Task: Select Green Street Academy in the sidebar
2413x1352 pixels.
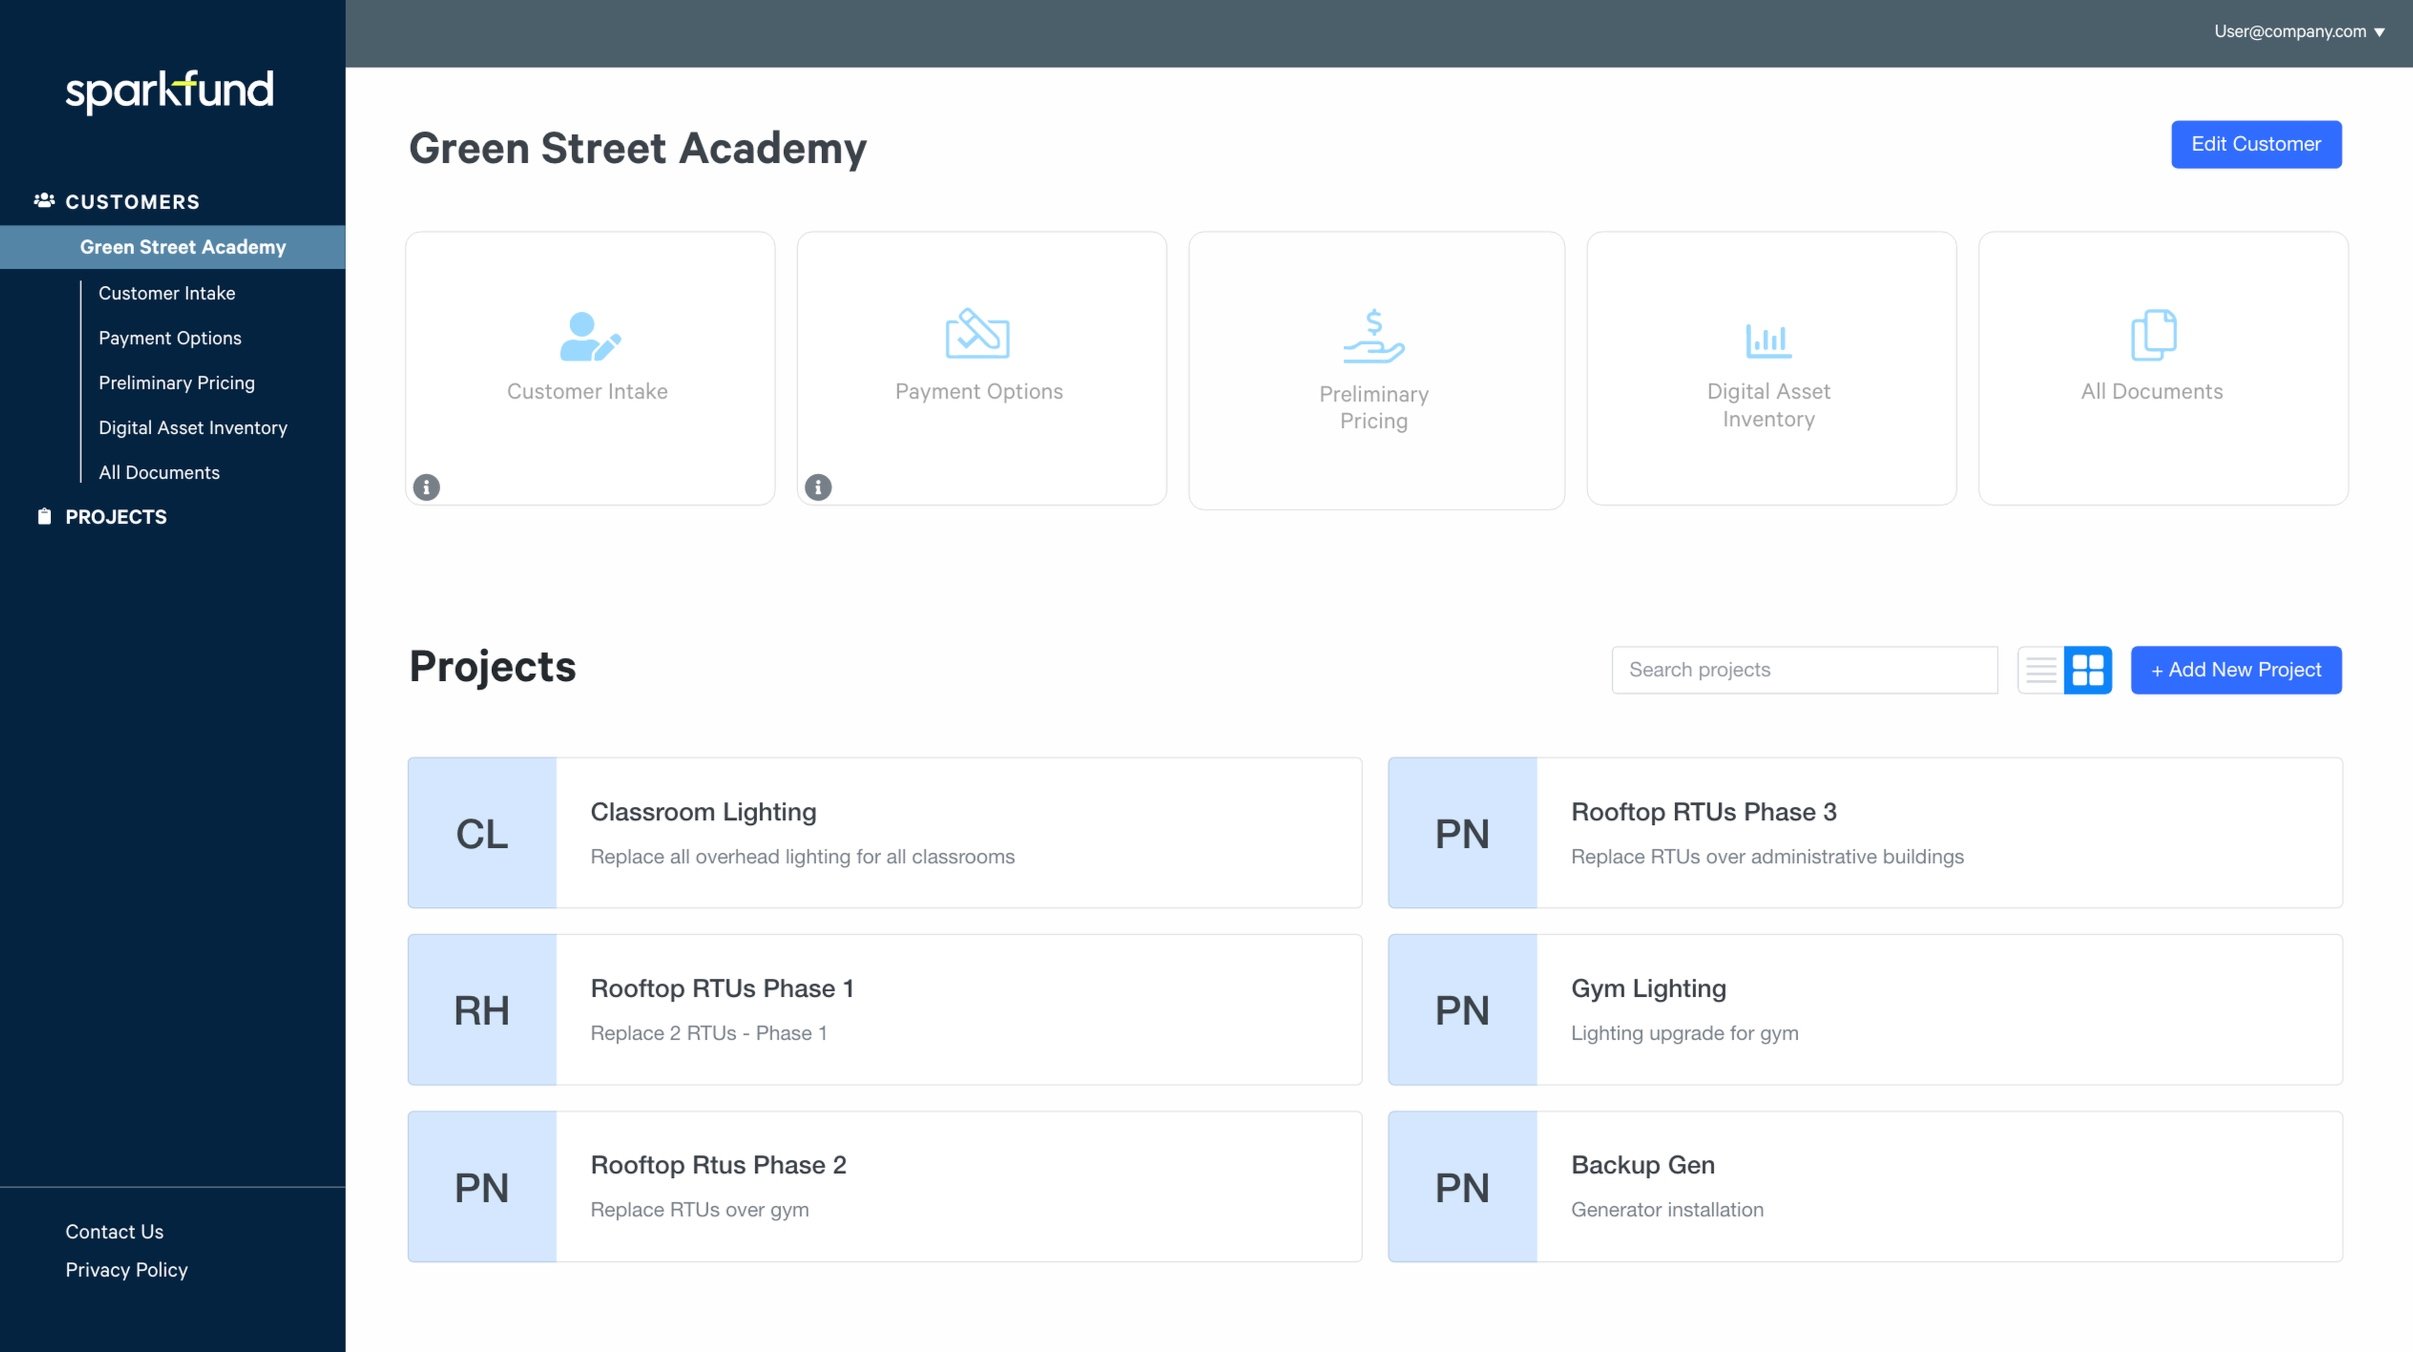Action: (x=183, y=247)
